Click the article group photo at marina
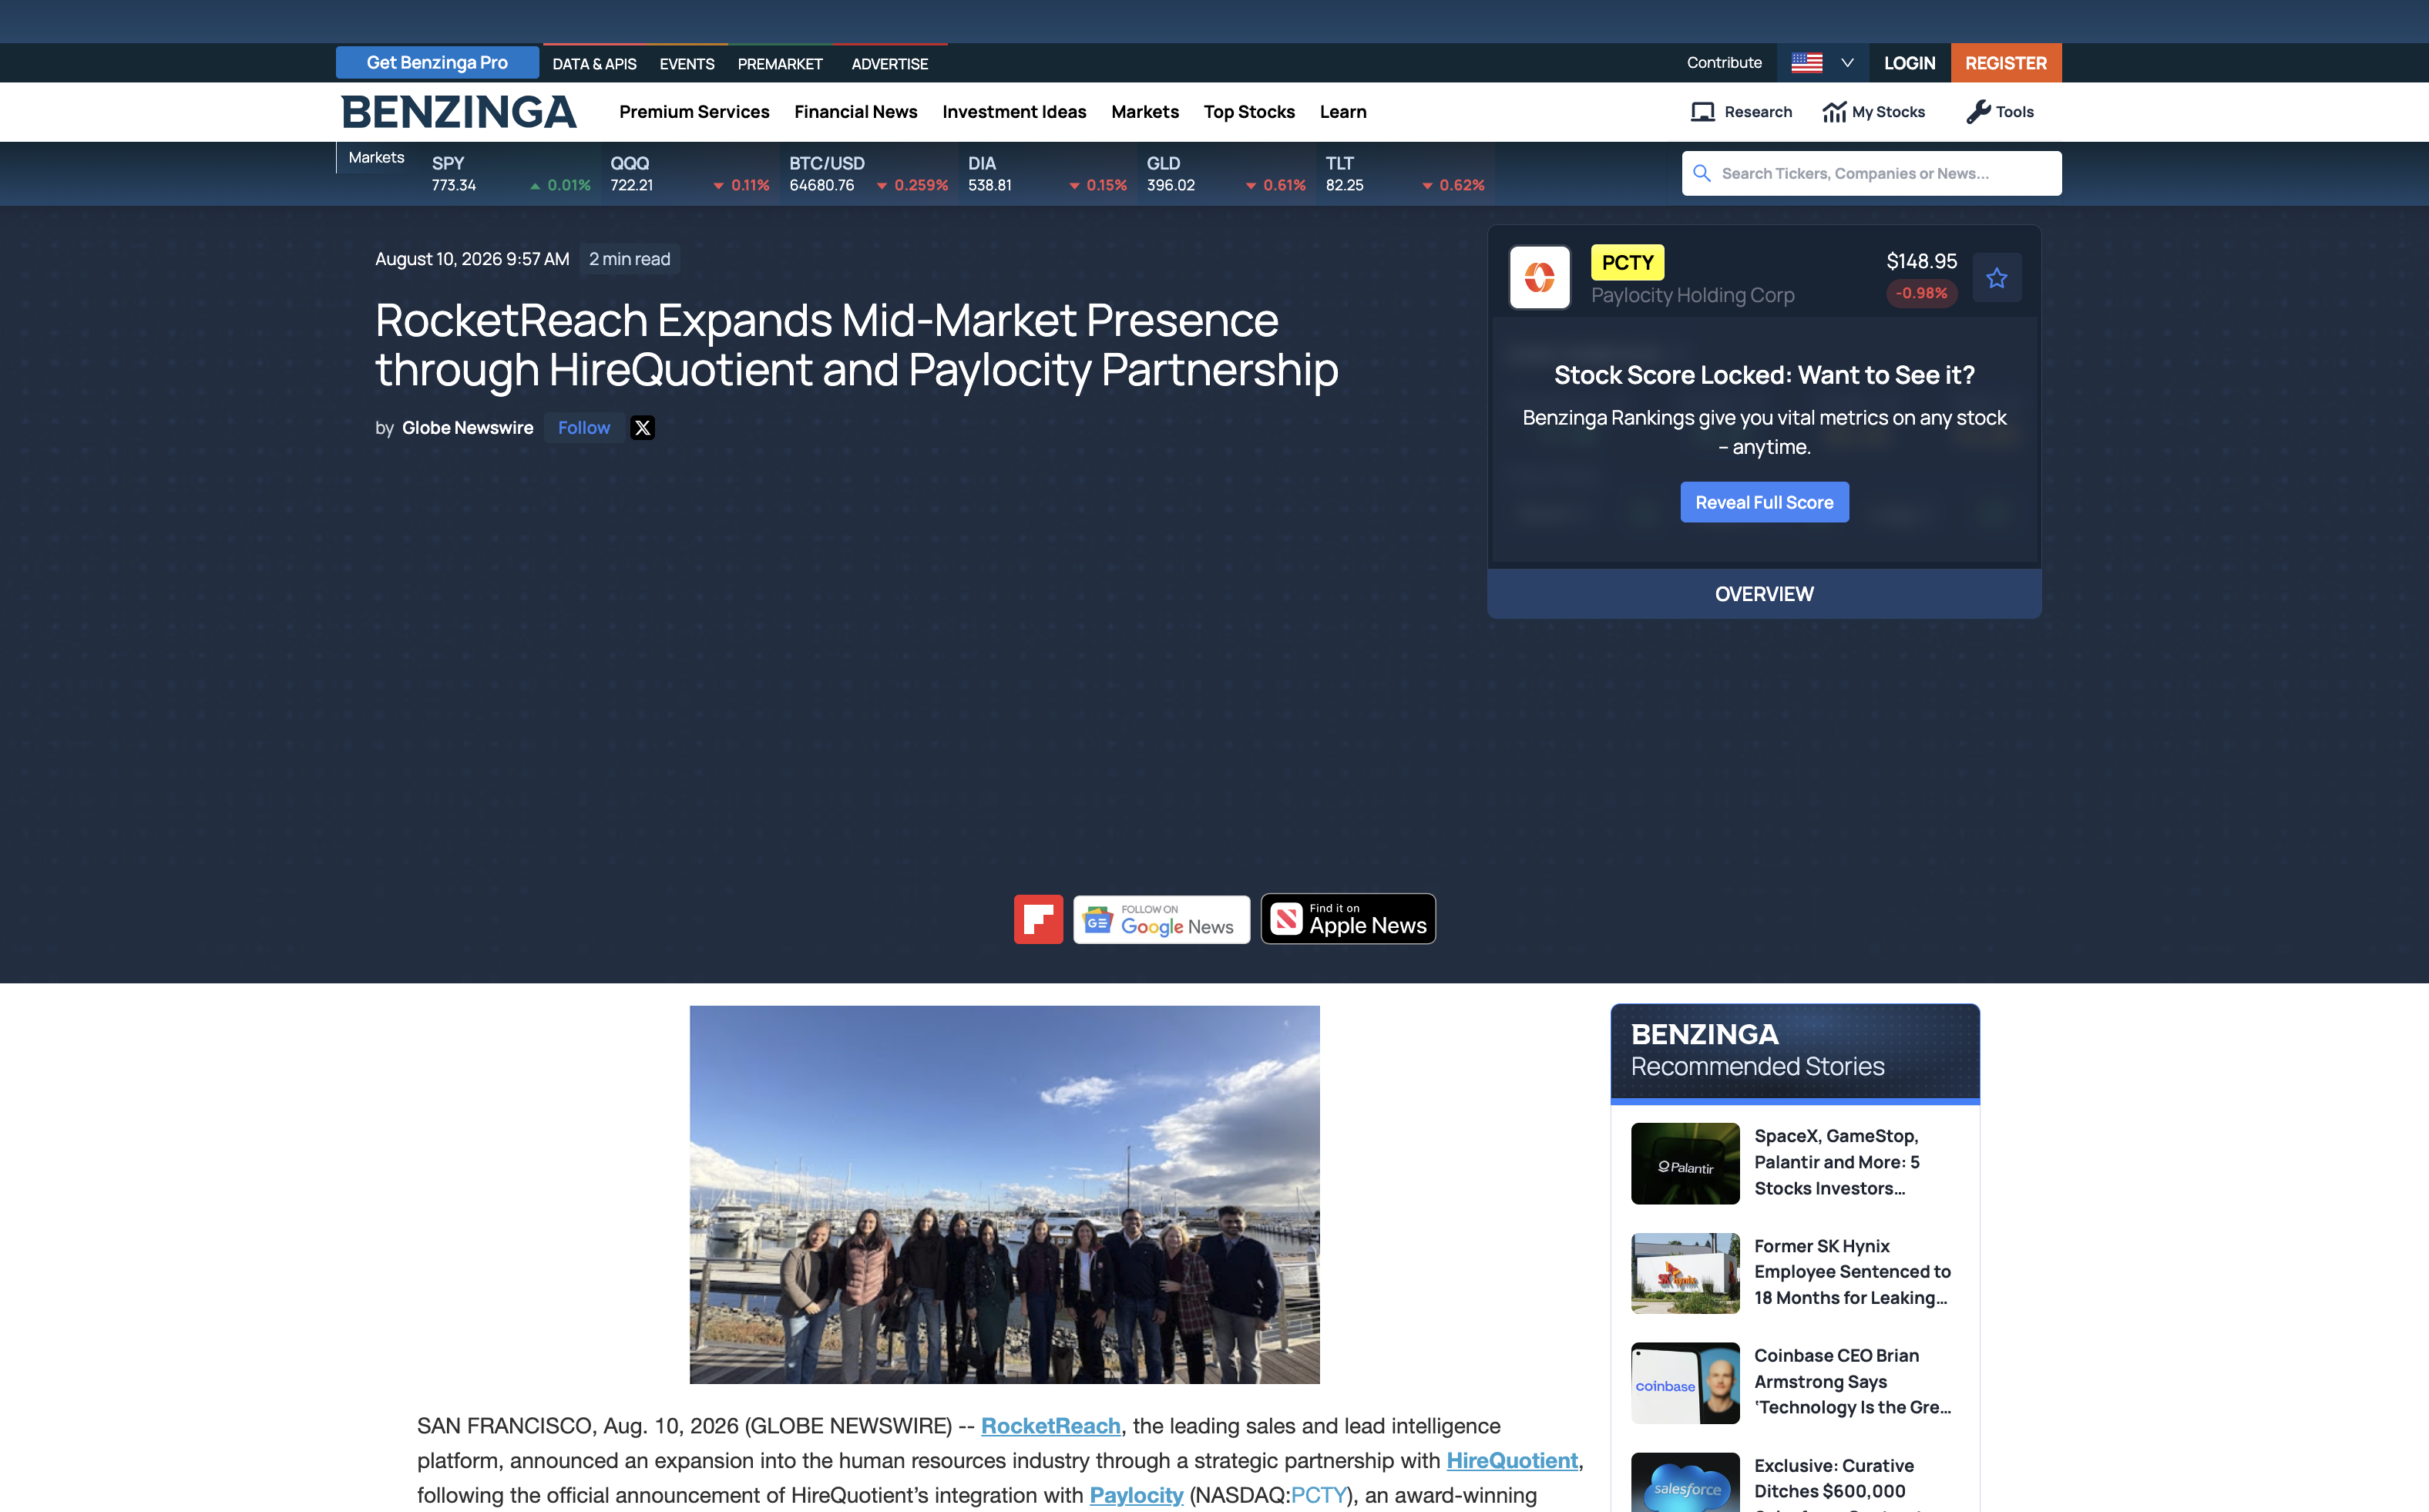 (1004, 1194)
